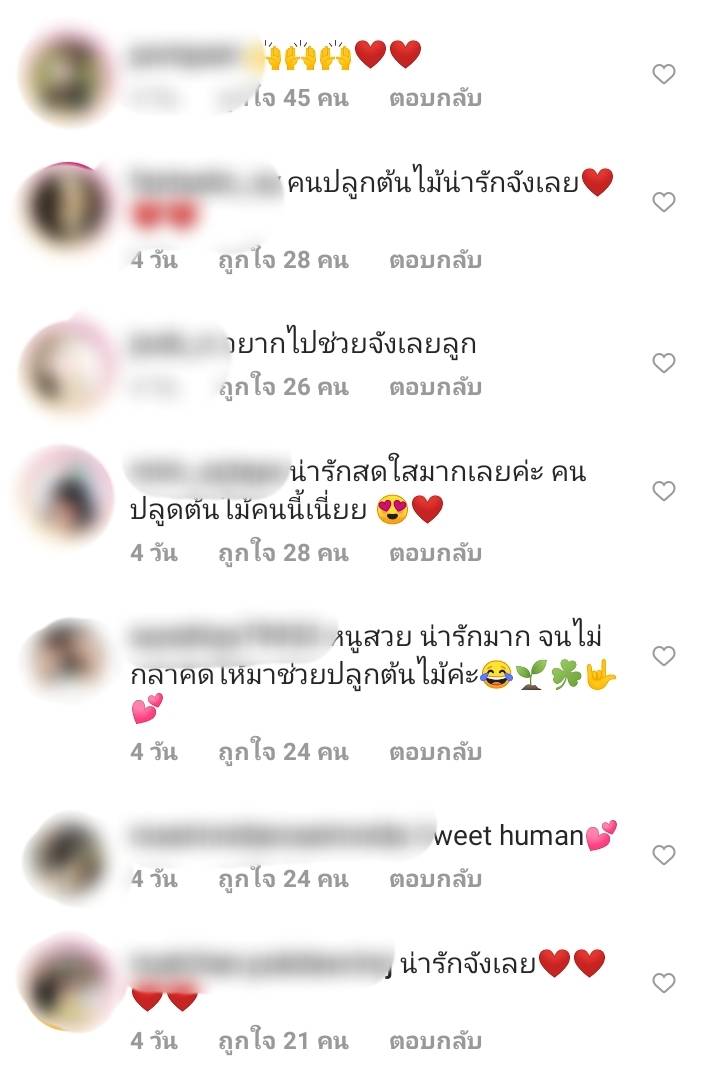Reply to the 'weet human' comment
The image size is (720, 1073).
click(435, 879)
